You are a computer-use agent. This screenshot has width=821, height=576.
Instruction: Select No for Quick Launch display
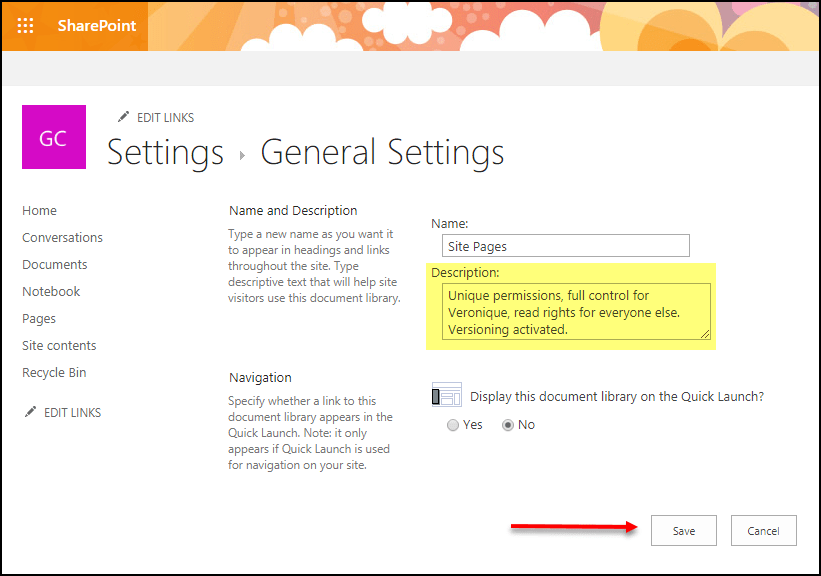[508, 425]
